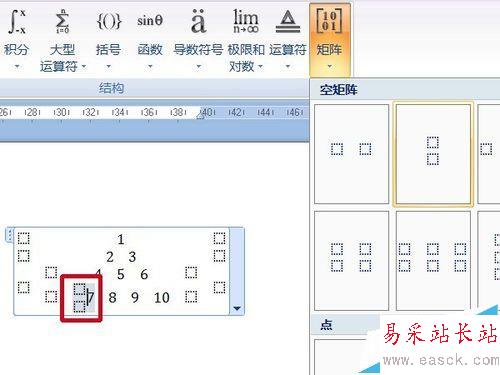Open the 导数符号 accent icon
Screen dimensions: 500x375
pos(198,21)
